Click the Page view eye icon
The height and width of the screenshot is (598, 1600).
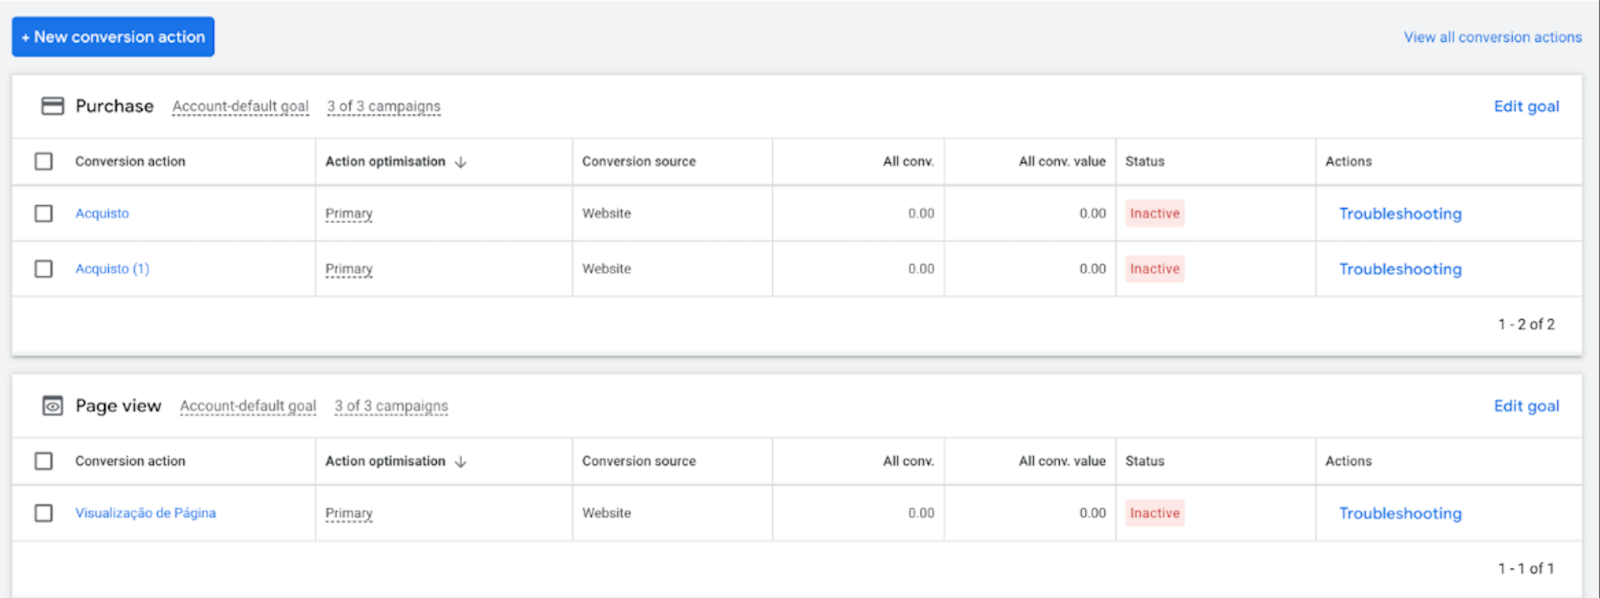52,406
